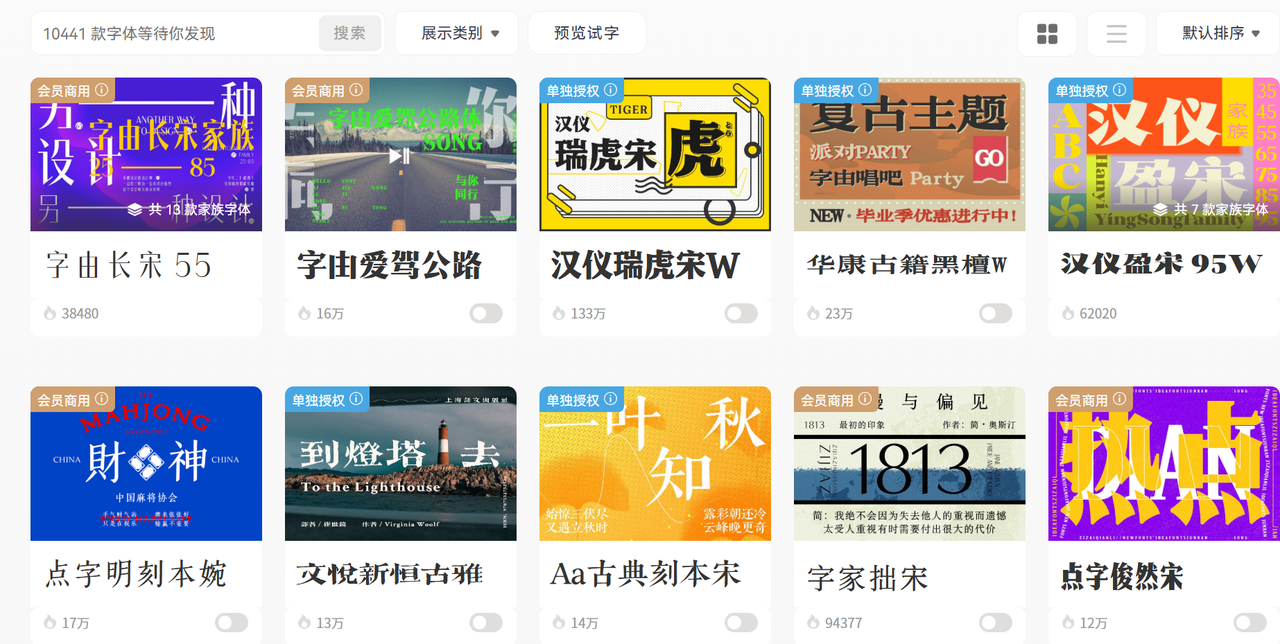Expand the 默认排序 sort dropdown
1280x644 pixels.
click(1220, 33)
